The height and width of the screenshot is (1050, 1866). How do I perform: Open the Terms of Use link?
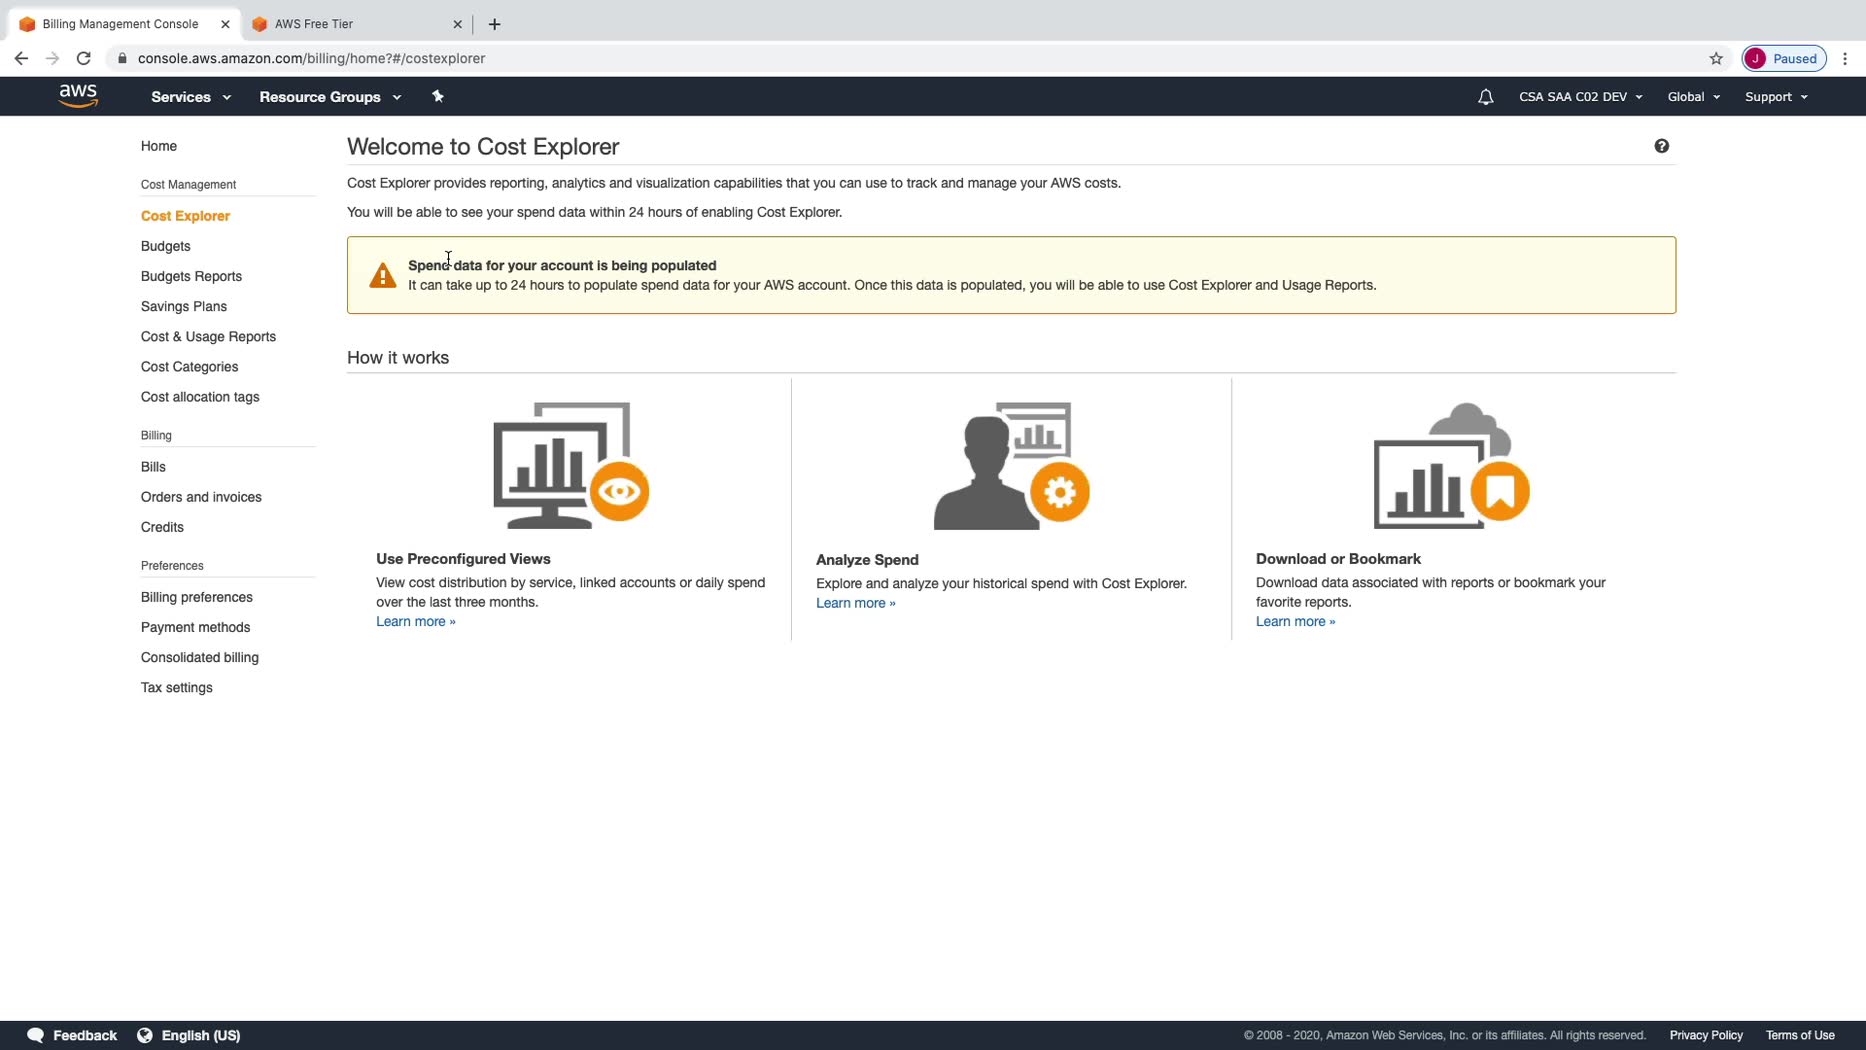coord(1800,1035)
